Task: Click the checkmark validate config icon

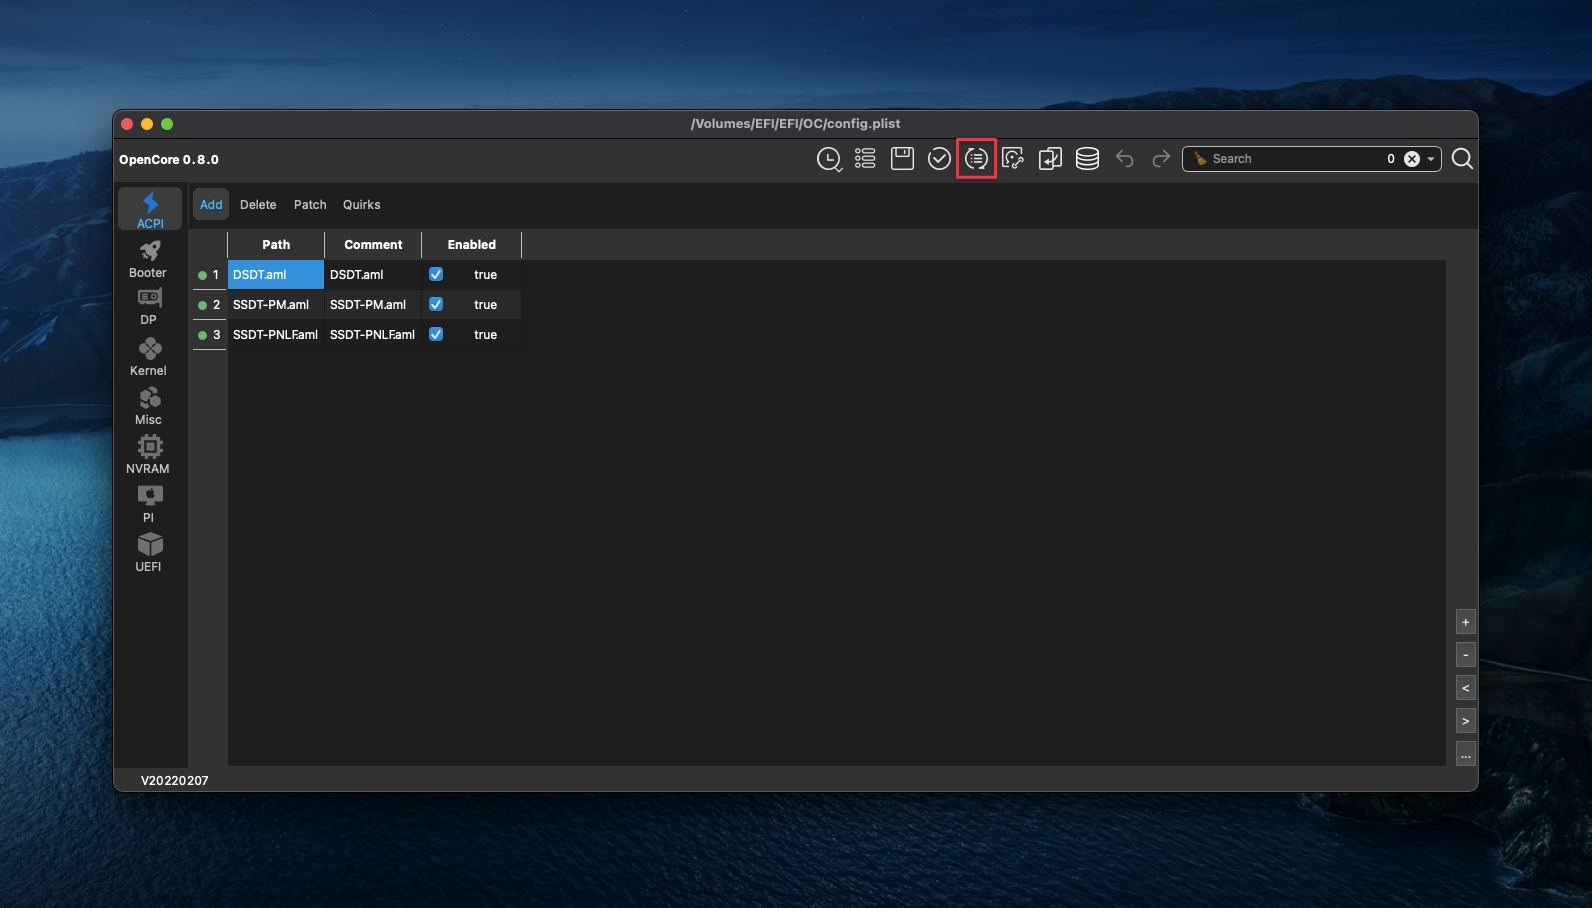Action: click(x=939, y=159)
